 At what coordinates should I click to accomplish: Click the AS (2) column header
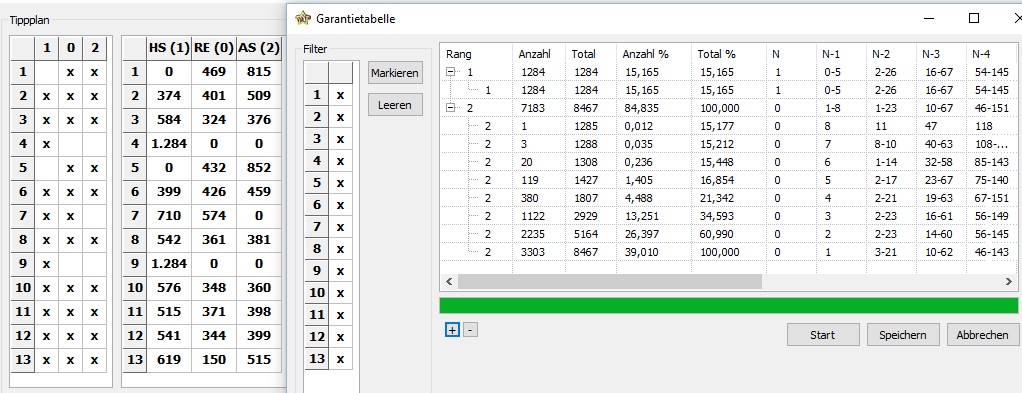[x=259, y=48]
